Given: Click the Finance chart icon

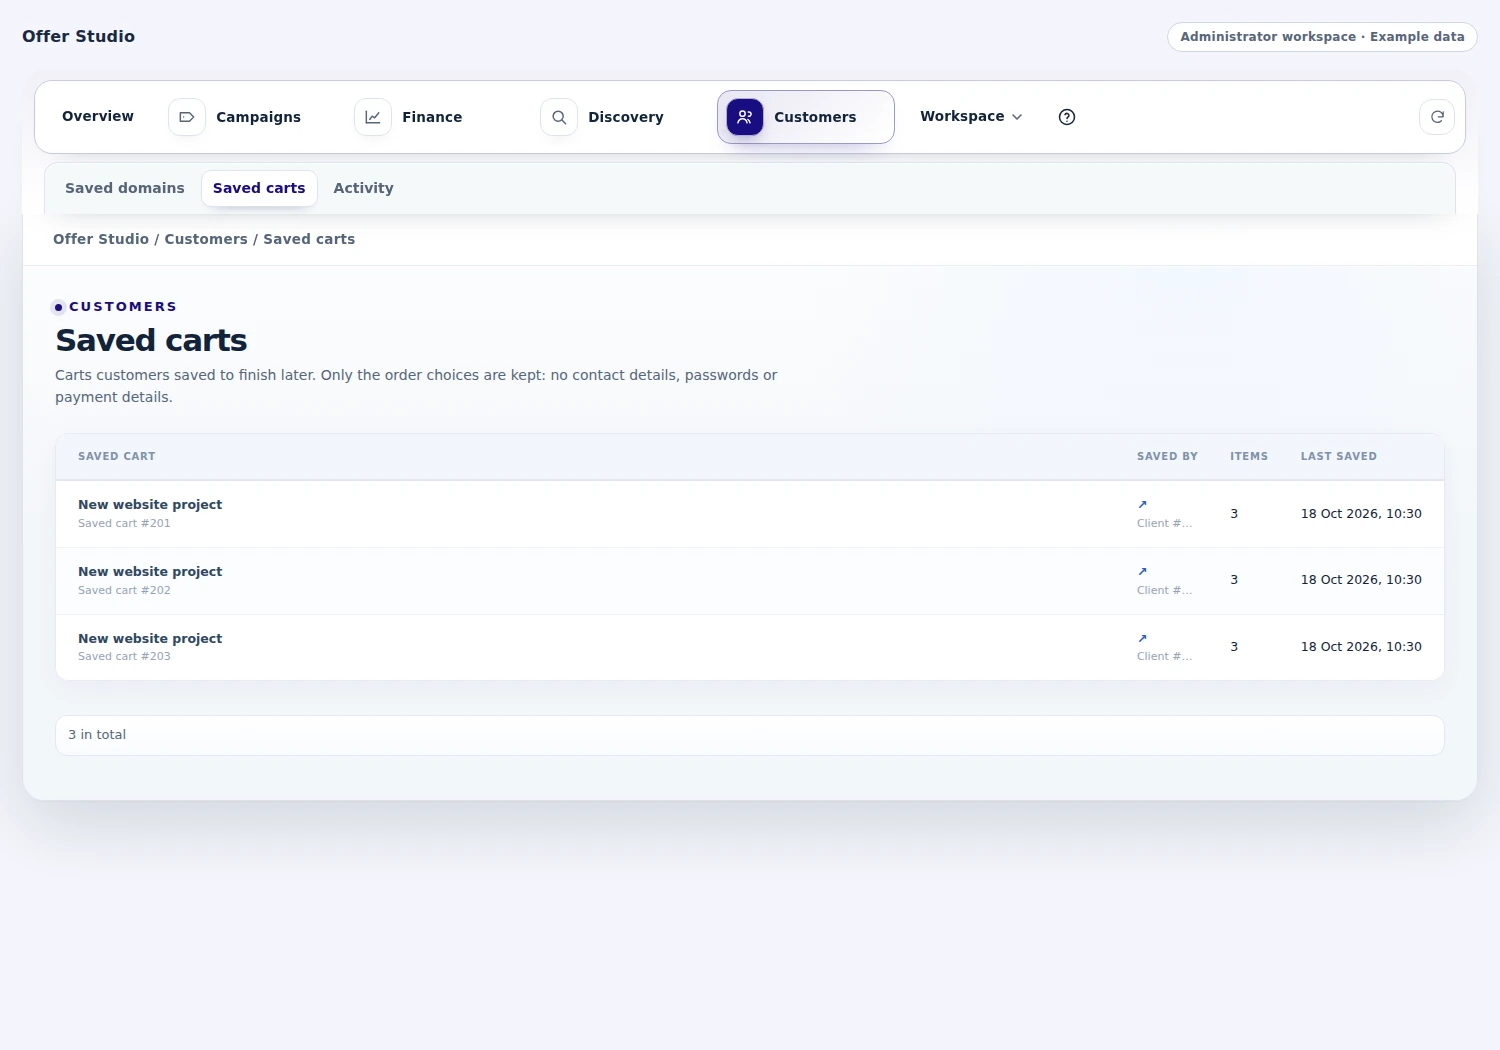Looking at the screenshot, I should [x=373, y=117].
